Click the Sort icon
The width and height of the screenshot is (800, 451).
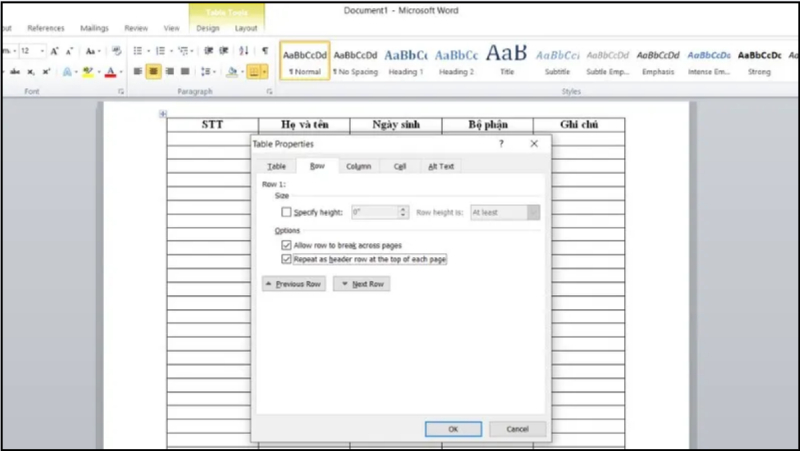coord(244,51)
